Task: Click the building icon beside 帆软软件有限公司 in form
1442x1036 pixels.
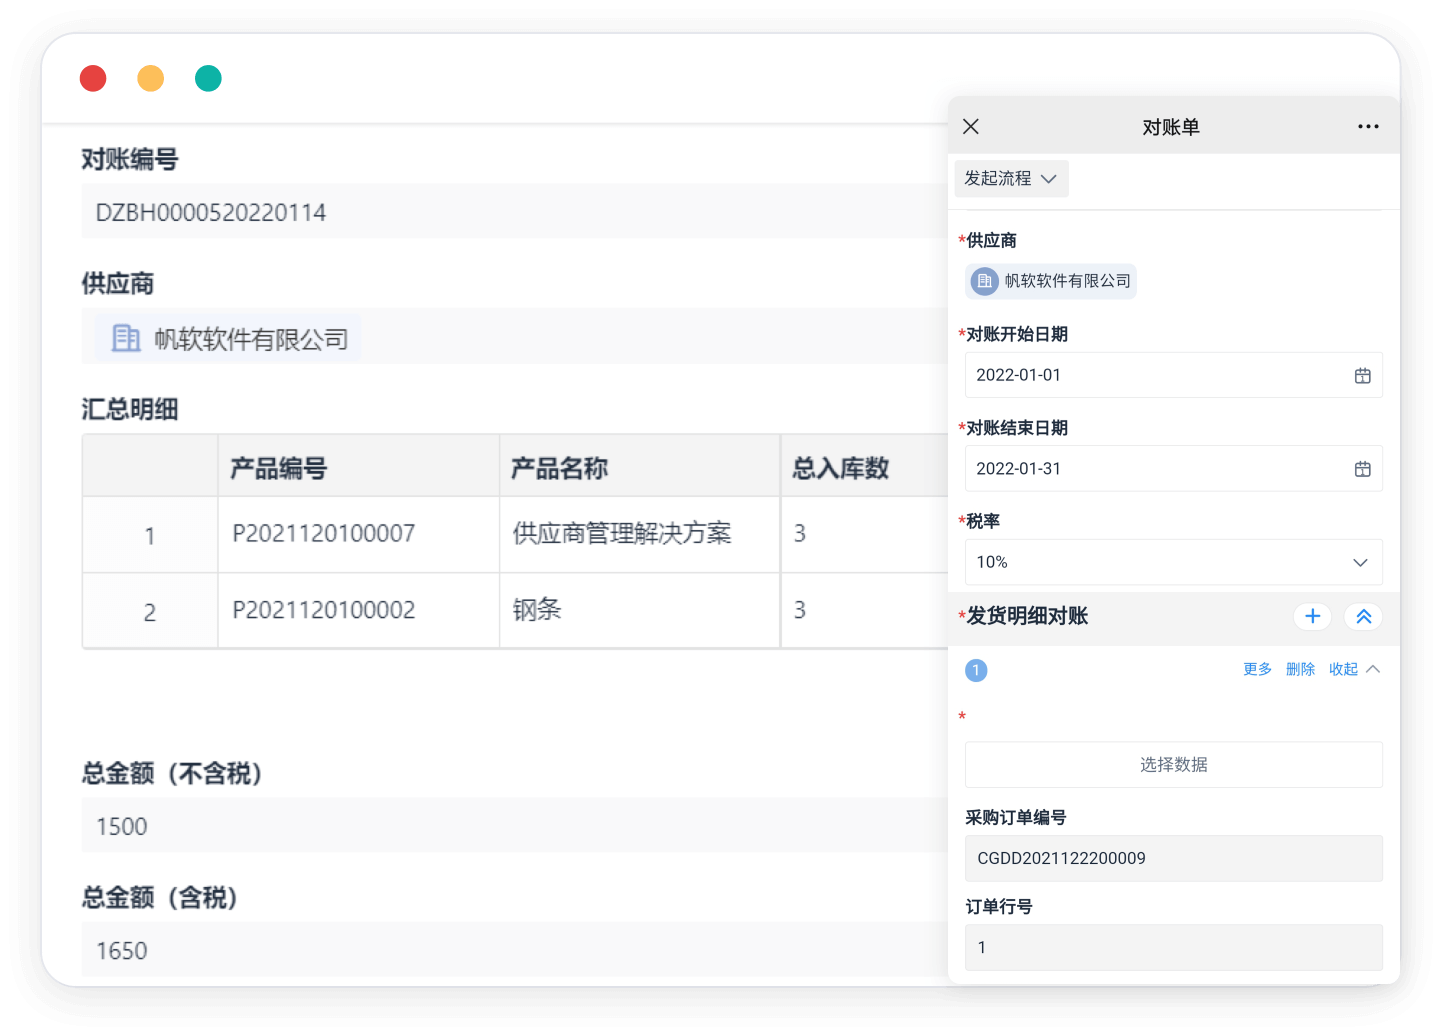Action: click(x=126, y=339)
